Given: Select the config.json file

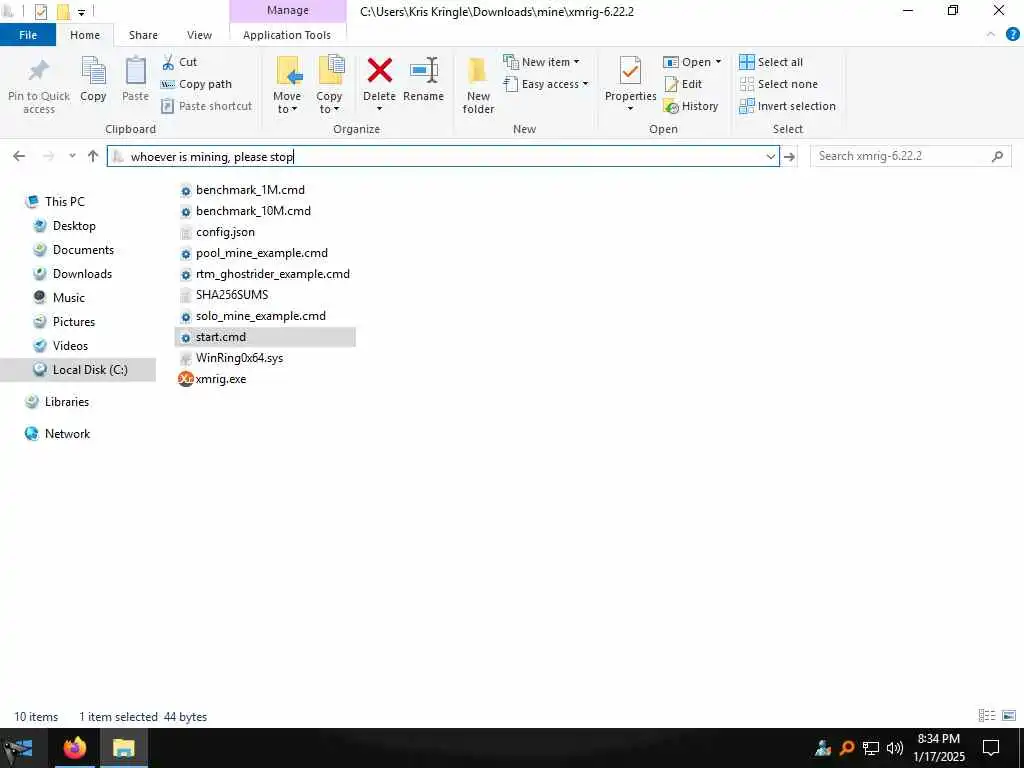Looking at the screenshot, I should [x=225, y=232].
